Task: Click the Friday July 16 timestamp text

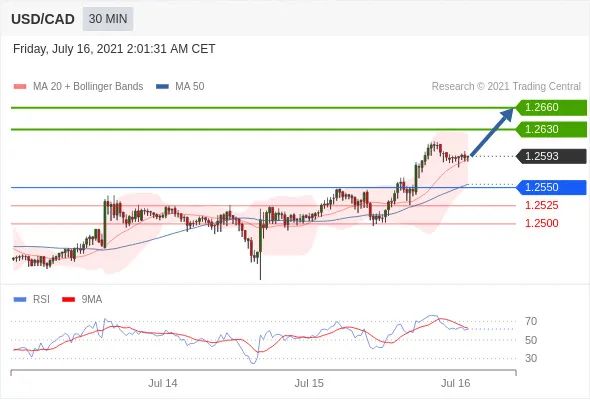Action: pyautogui.click(x=114, y=49)
